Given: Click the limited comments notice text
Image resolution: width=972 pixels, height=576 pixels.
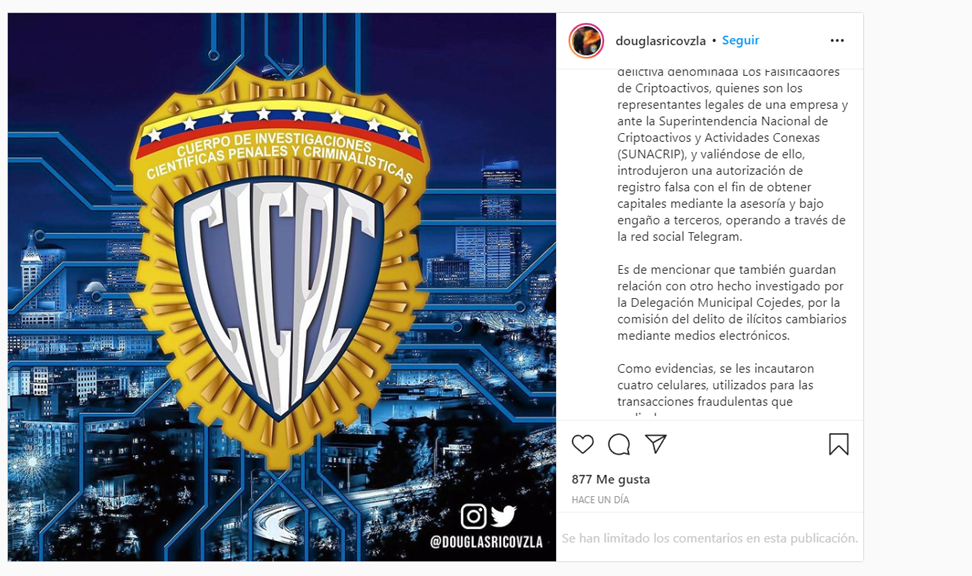Looking at the screenshot, I should [710, 538].
